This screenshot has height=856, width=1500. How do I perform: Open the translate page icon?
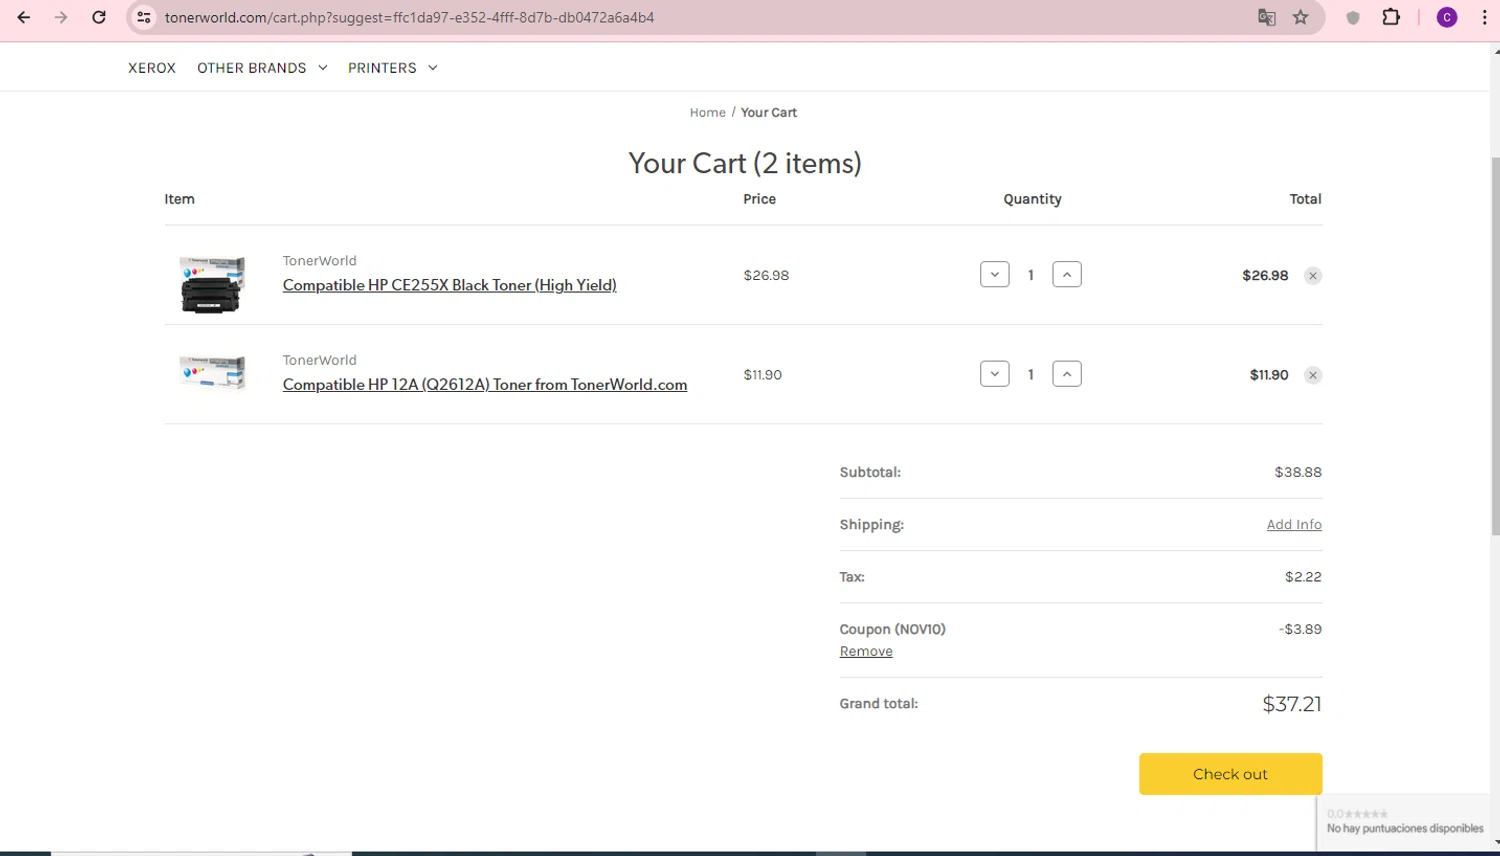pos(1266,17)
